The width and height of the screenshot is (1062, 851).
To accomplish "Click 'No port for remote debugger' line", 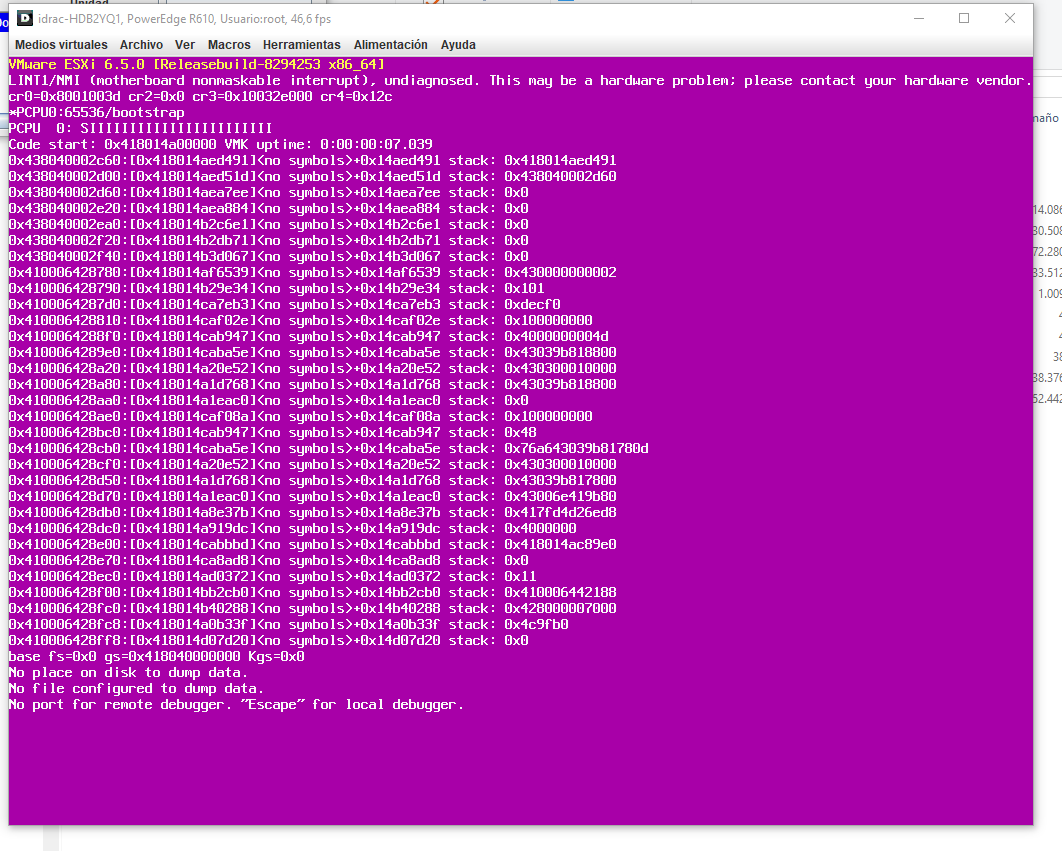I will (236, 705).
